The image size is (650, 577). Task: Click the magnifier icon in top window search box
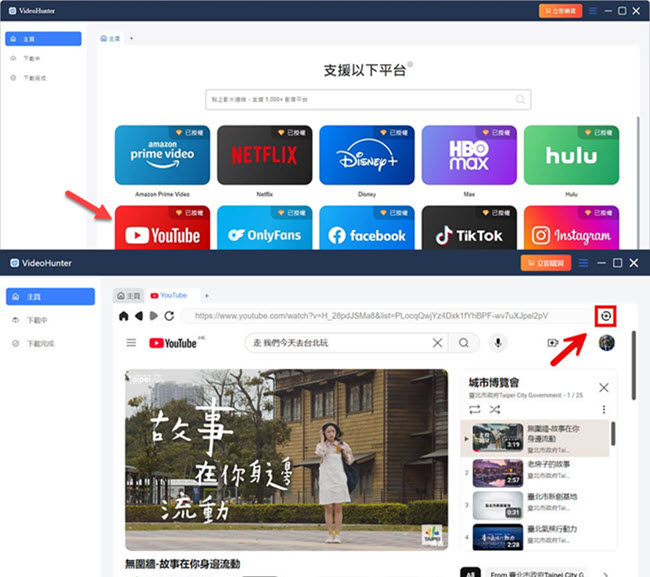520,99
